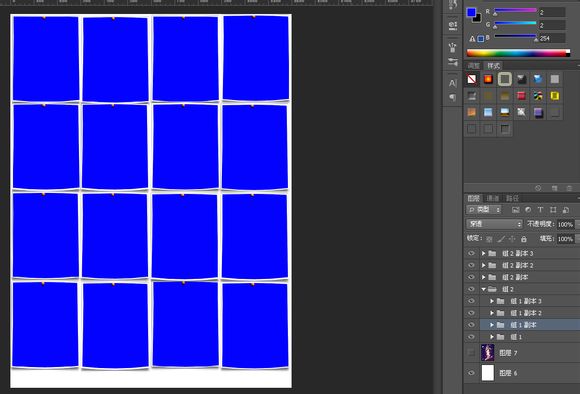The height and width of the screenshot is (394, 580).
Task: Open the blend mode dropdown in layers panel
Action: [x=494, y=224]
